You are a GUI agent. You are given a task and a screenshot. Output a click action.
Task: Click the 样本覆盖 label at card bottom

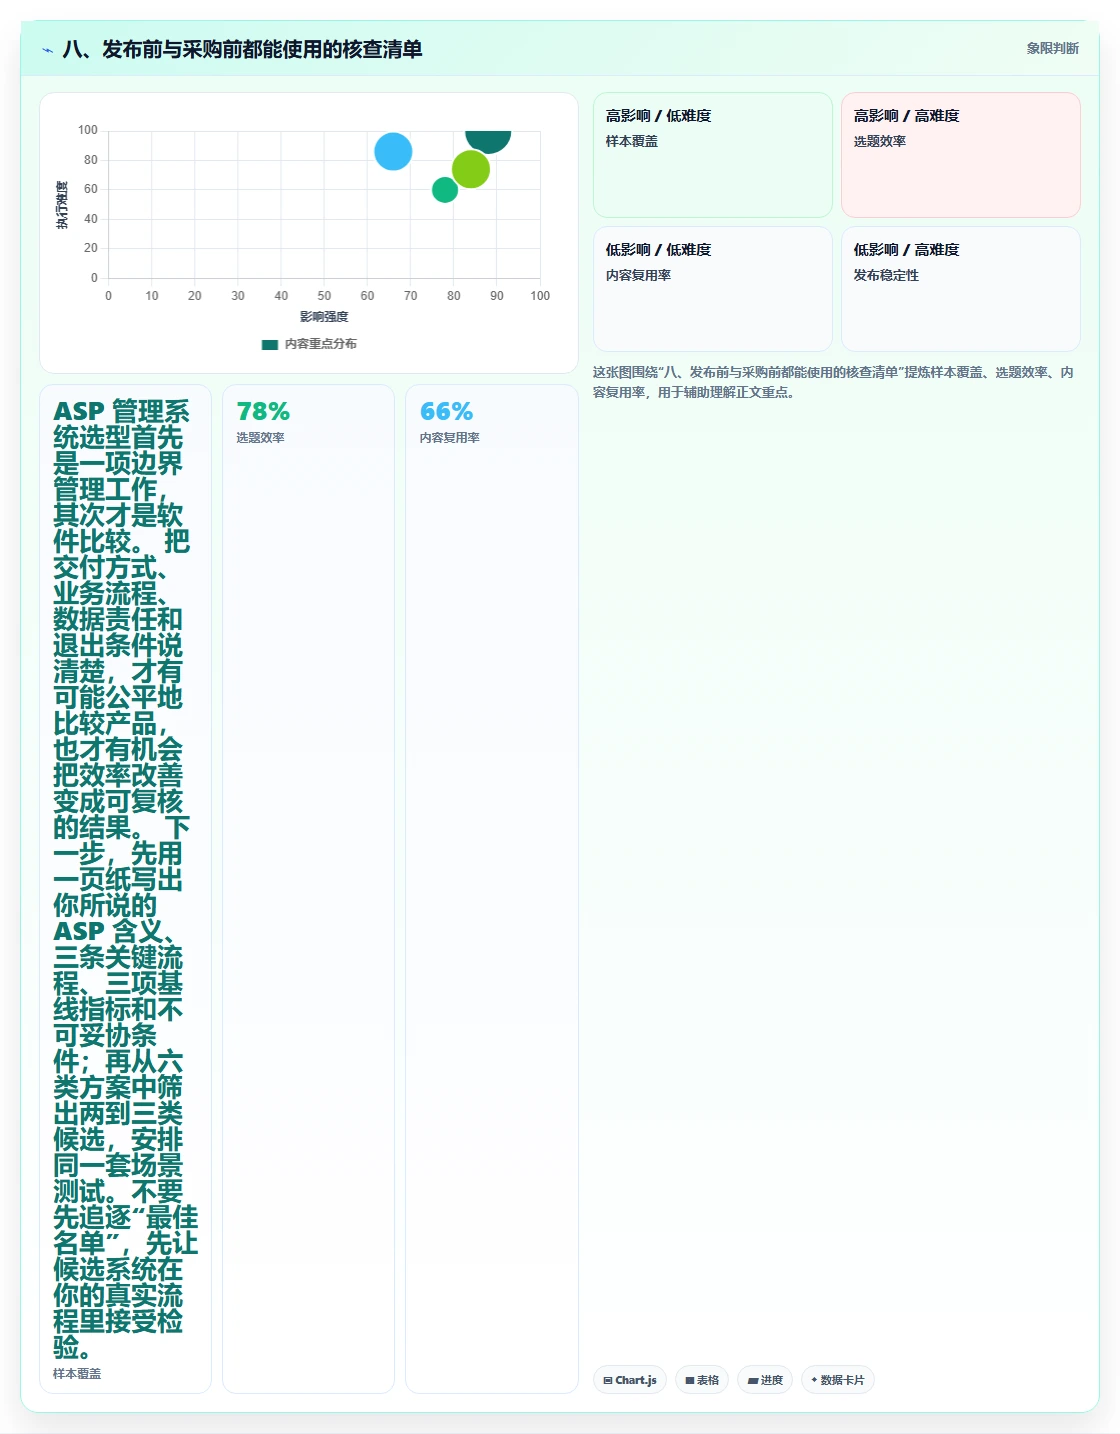click(x=77, y=1374)
